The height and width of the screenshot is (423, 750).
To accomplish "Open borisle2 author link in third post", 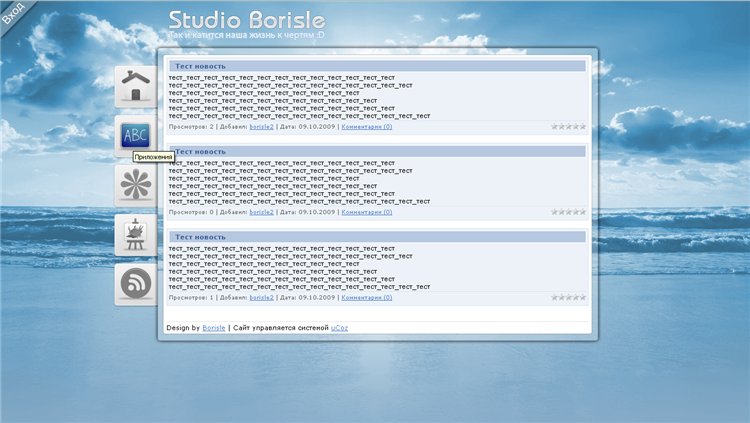I will click(x=262, y=297).
